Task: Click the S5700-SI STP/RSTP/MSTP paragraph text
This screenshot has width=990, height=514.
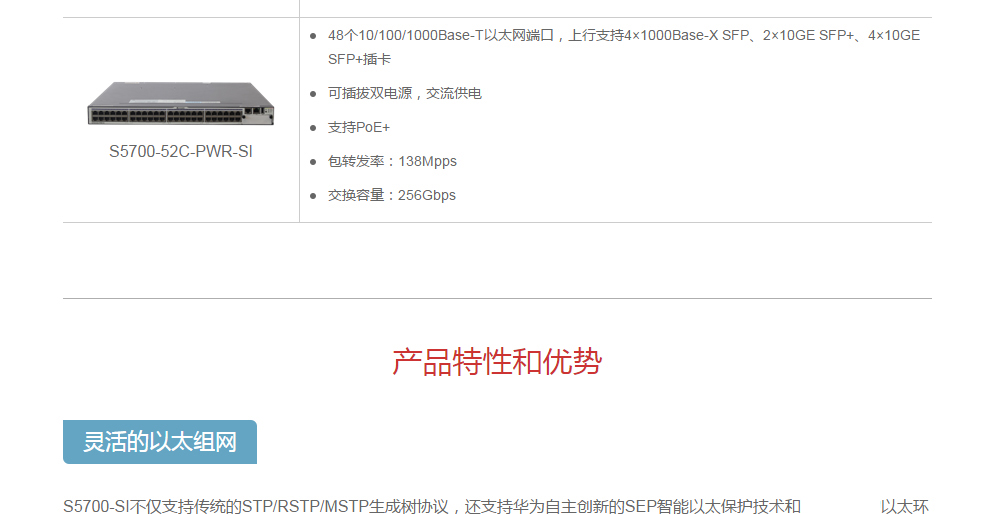Action: (432, 506)
